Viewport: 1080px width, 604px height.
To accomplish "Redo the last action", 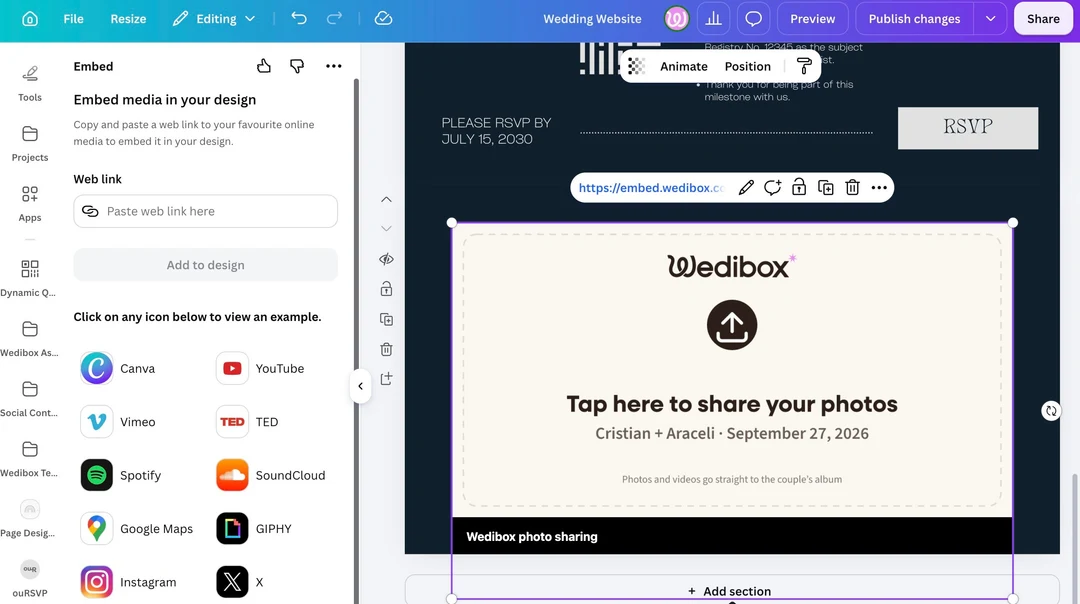I will tap(334, 19).
